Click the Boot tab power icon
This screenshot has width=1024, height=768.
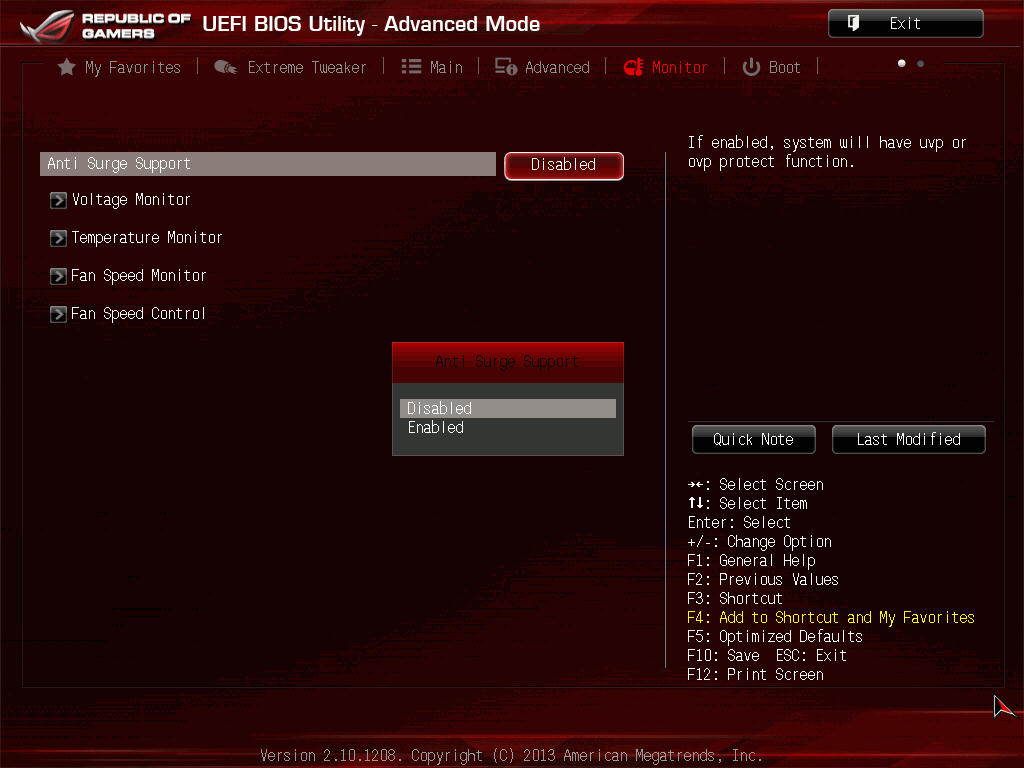[751, 67]
